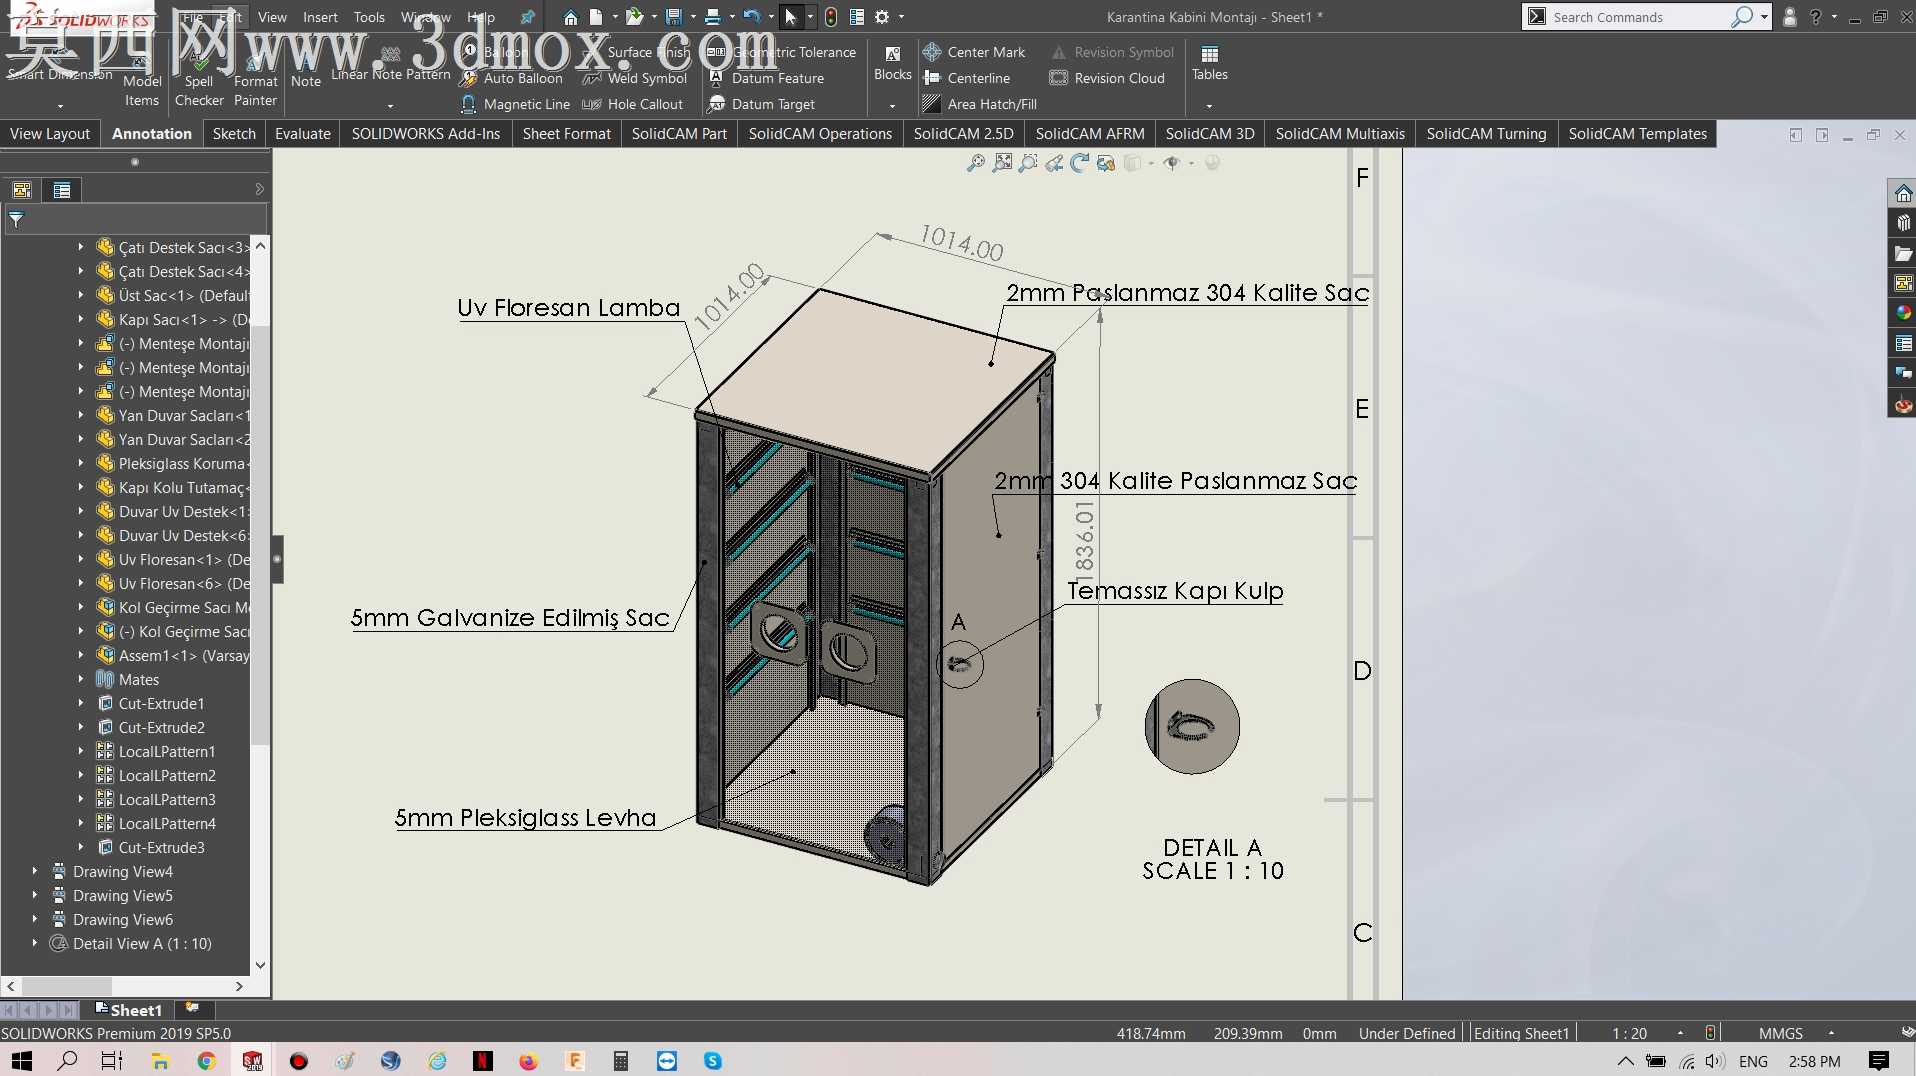1916x1076 pixels.
Task: Open Appearances tab in task pane
Action: pyautogui.click(x=1903, y=313)
